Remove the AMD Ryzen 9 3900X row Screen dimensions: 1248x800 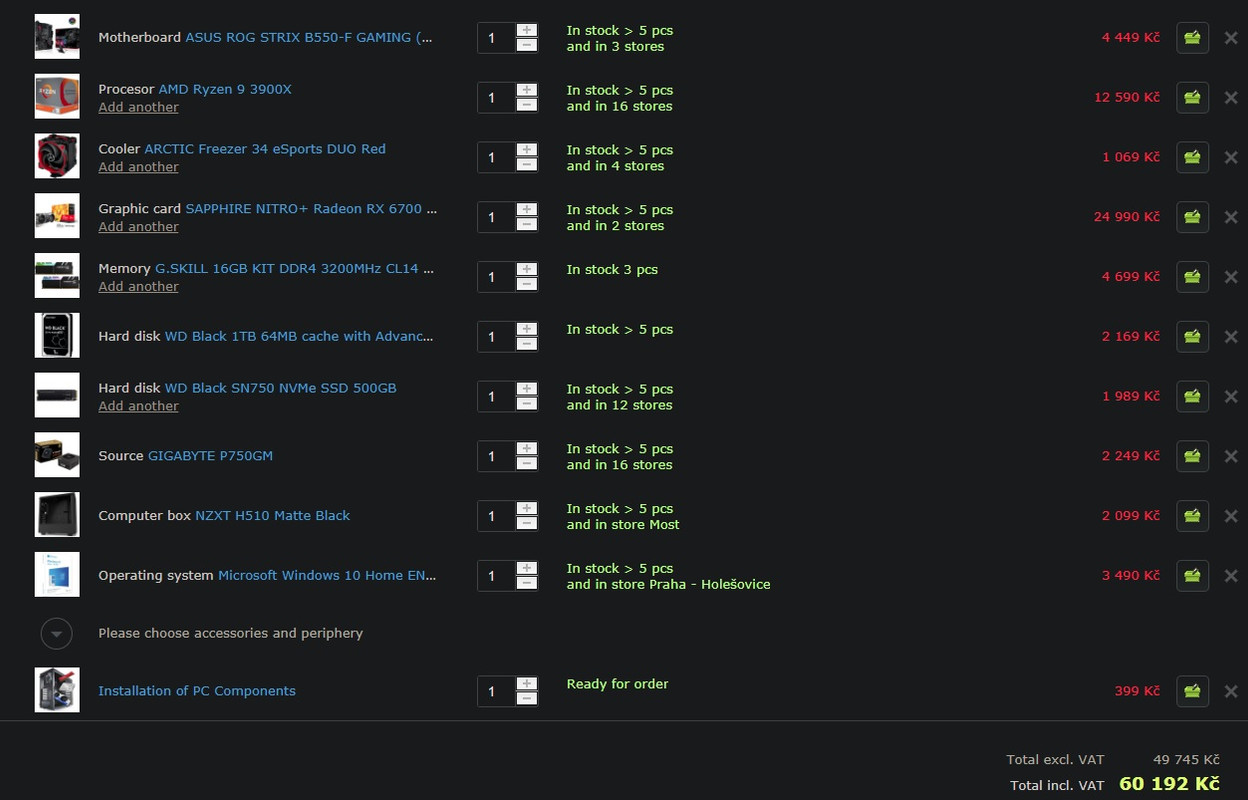(1231, 98)
